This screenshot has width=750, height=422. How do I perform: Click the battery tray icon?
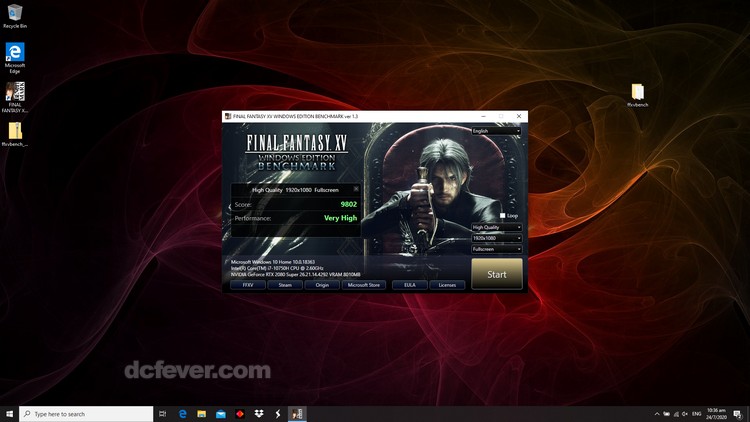(666, 414)
